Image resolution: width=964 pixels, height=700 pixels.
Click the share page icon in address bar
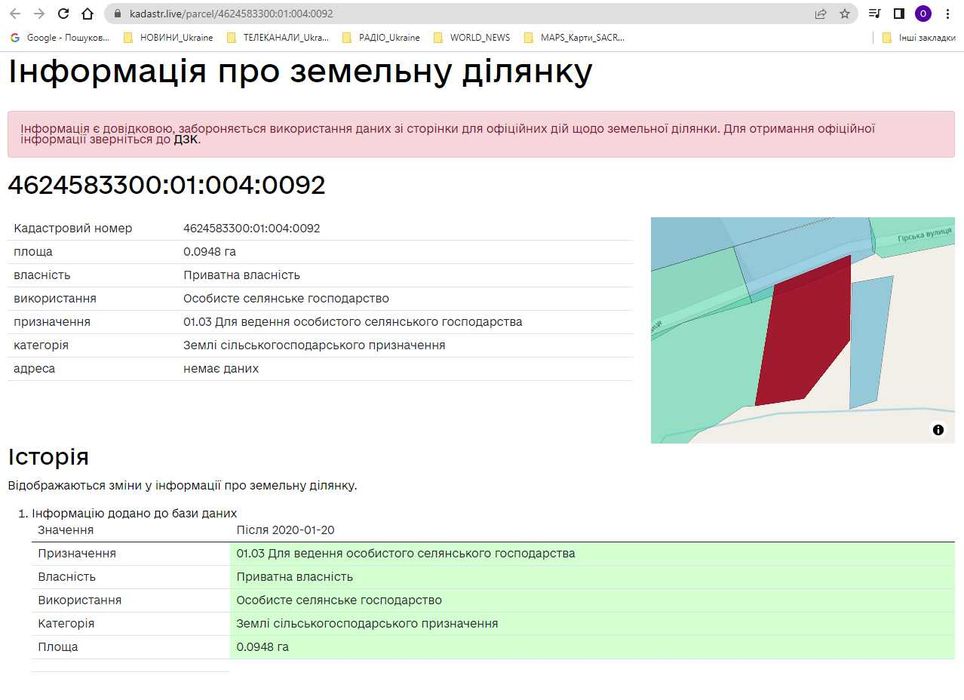click(x=820, y=14)
